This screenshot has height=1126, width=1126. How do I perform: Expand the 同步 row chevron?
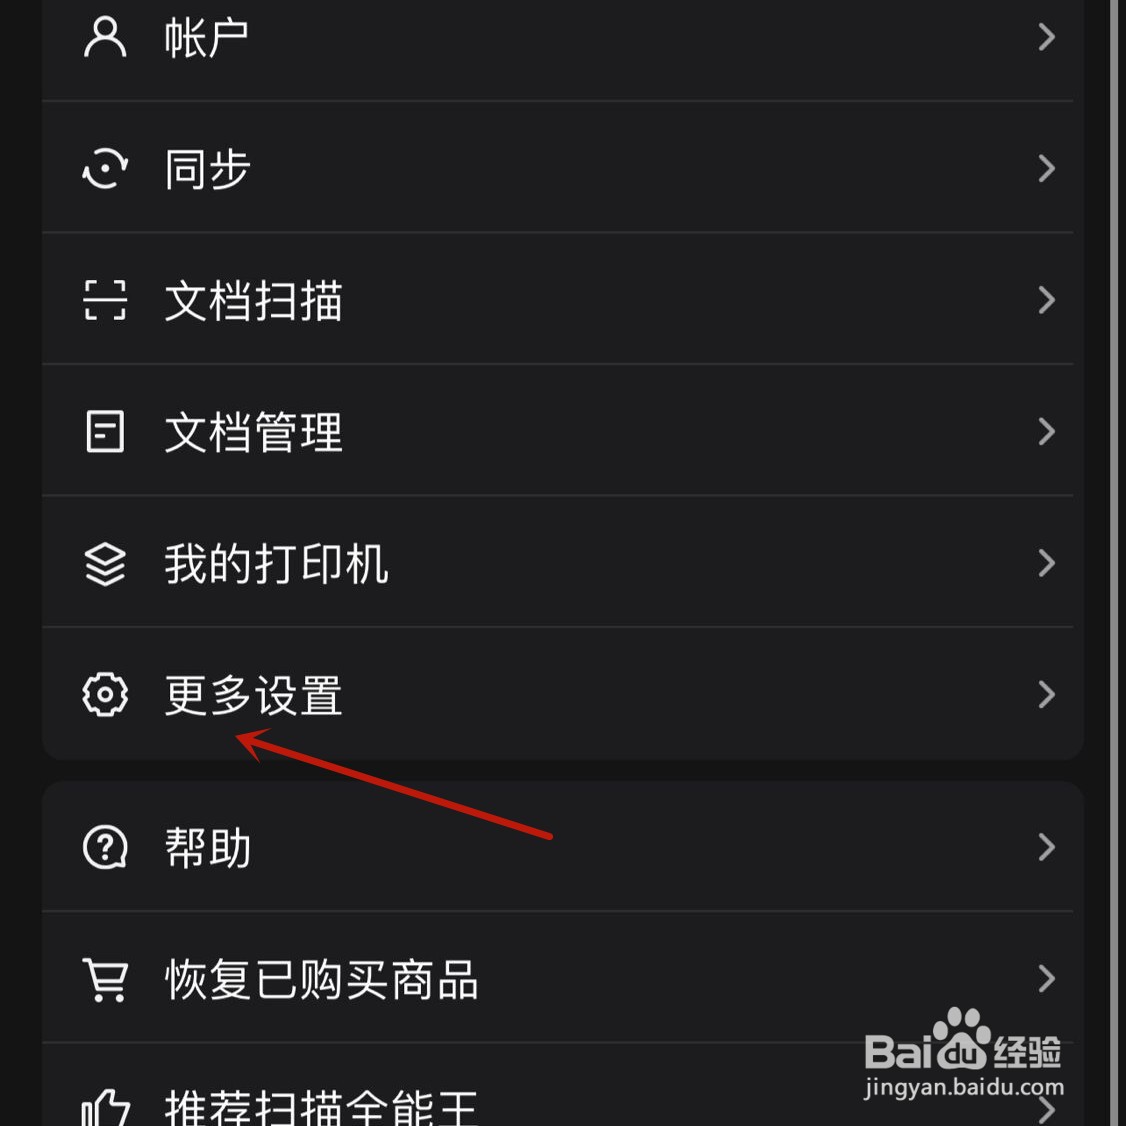[1046, 168]
